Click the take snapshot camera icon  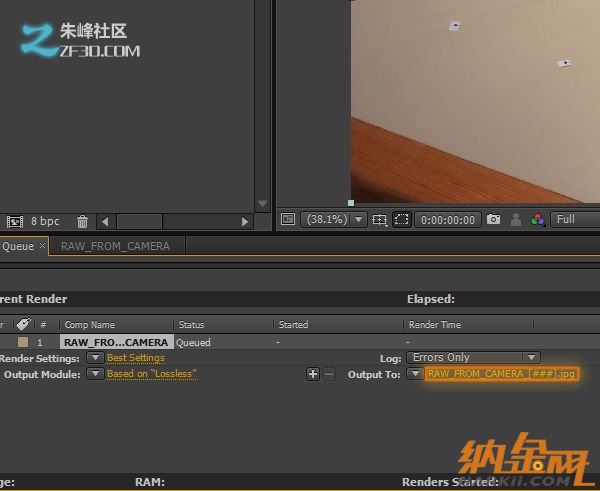[493, 219]
